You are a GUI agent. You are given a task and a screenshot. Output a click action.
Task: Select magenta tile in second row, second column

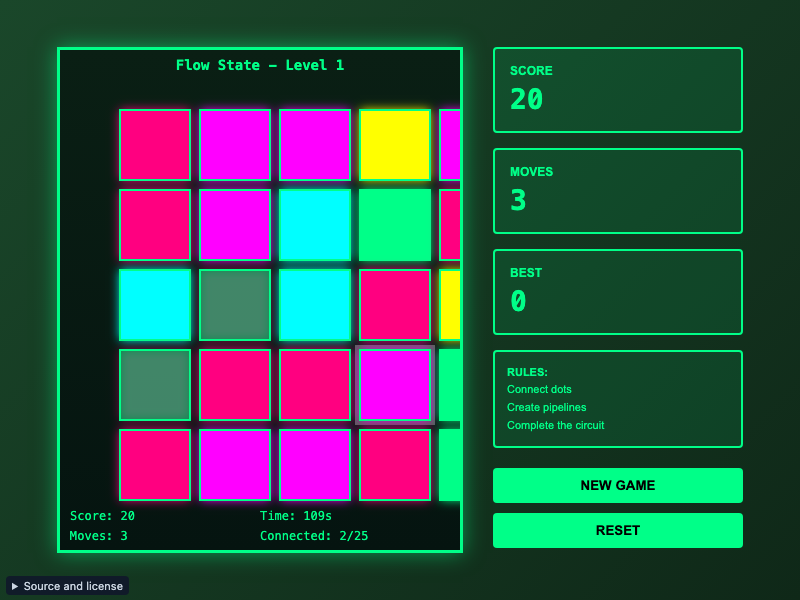coord(235,225)
